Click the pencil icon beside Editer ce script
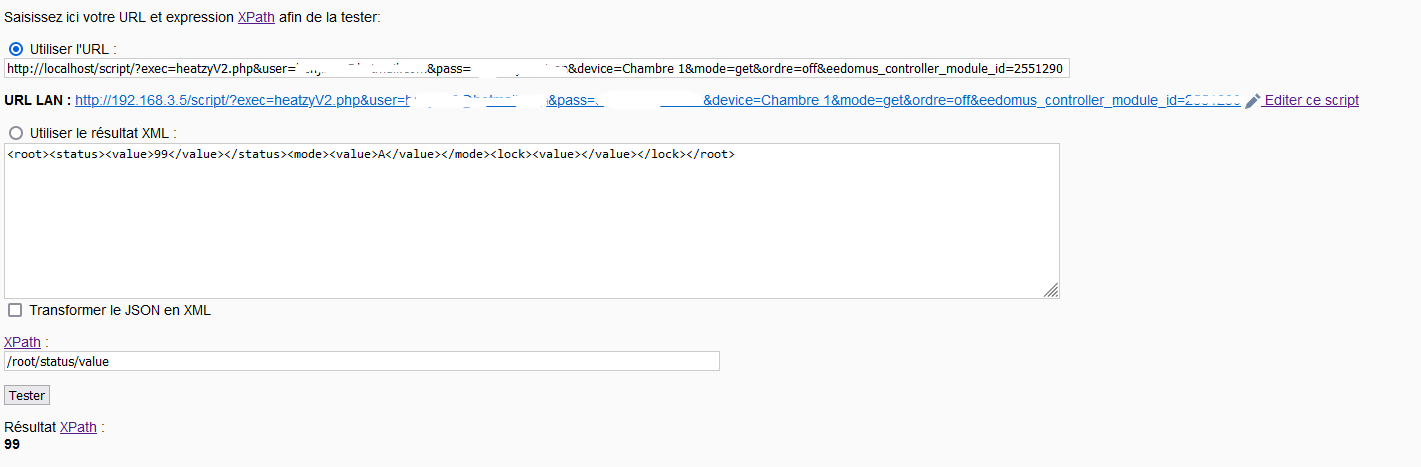Viewport: 1421px width, 467px height. click(x=1252, y=101)
